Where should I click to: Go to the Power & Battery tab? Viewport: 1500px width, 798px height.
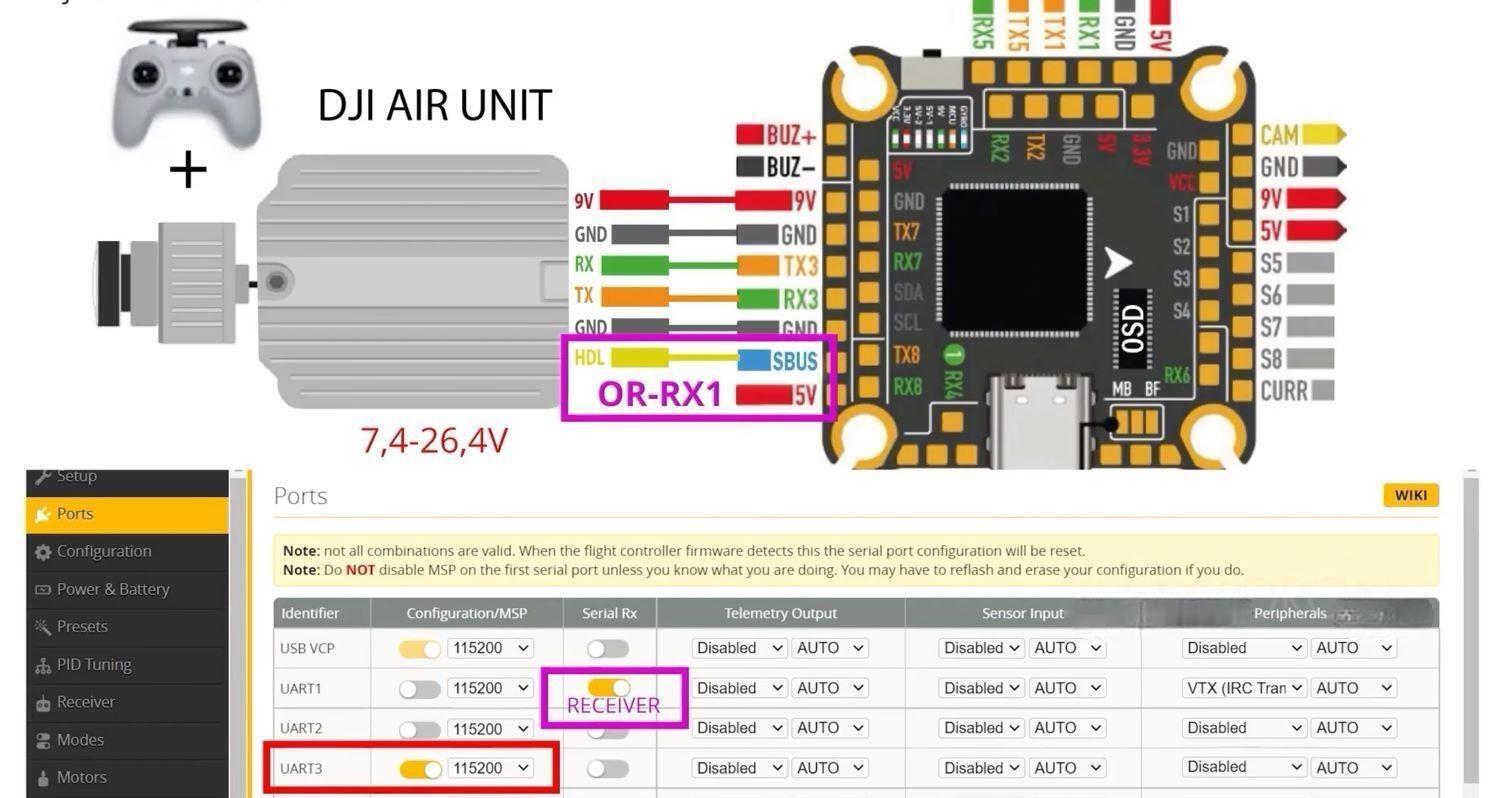click(112, 589)
